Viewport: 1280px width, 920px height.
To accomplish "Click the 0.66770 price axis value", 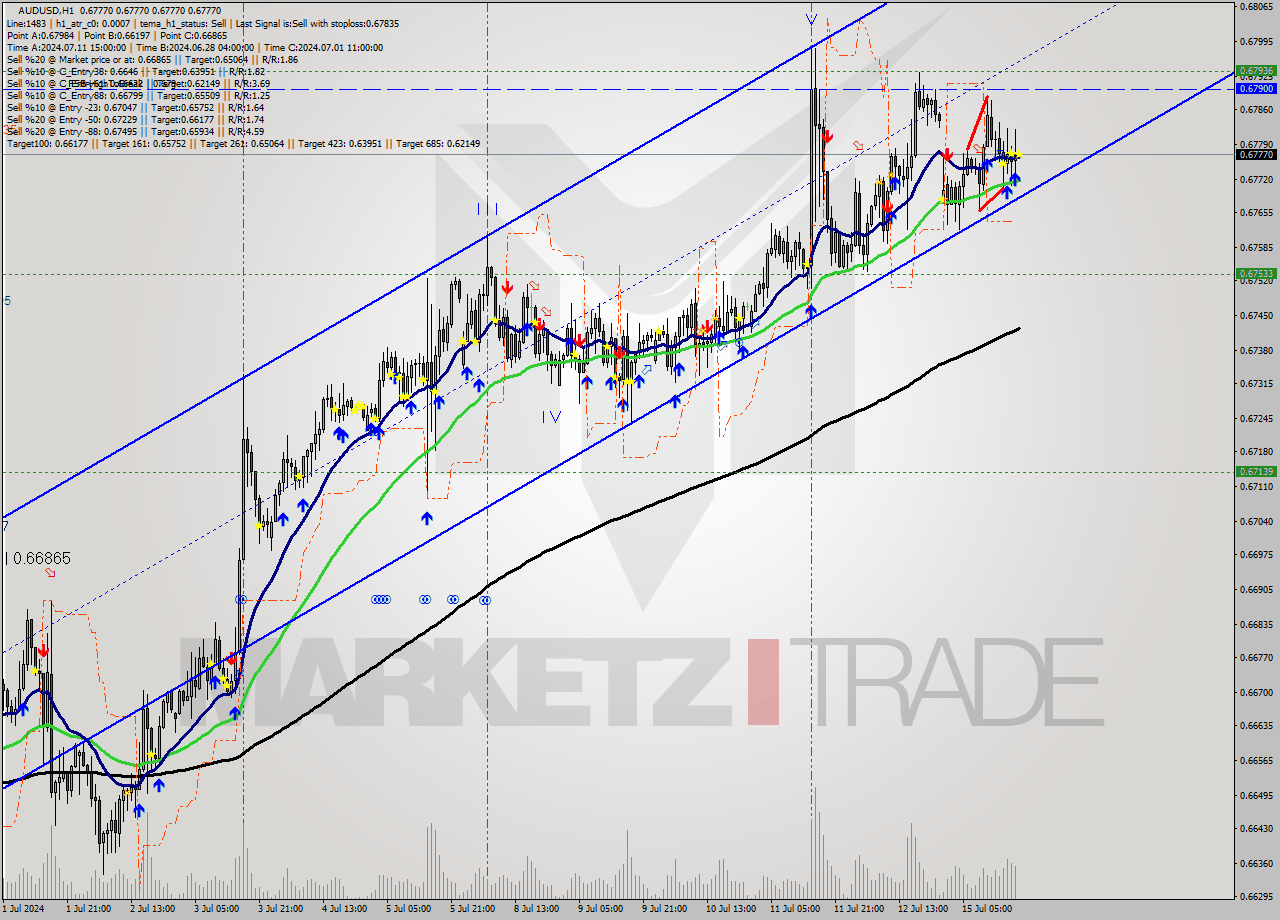I will click(1256, 658).
